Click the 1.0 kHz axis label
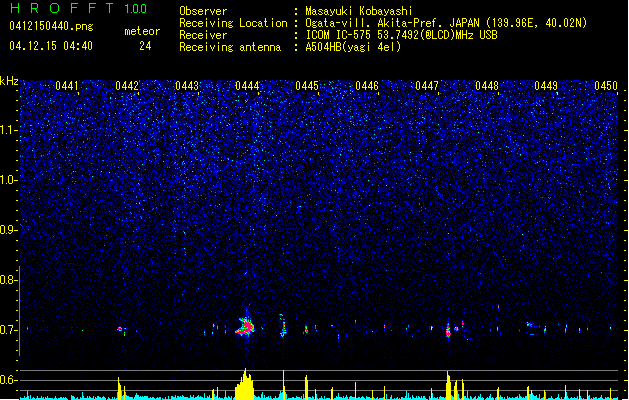 (x=8, y=180)
